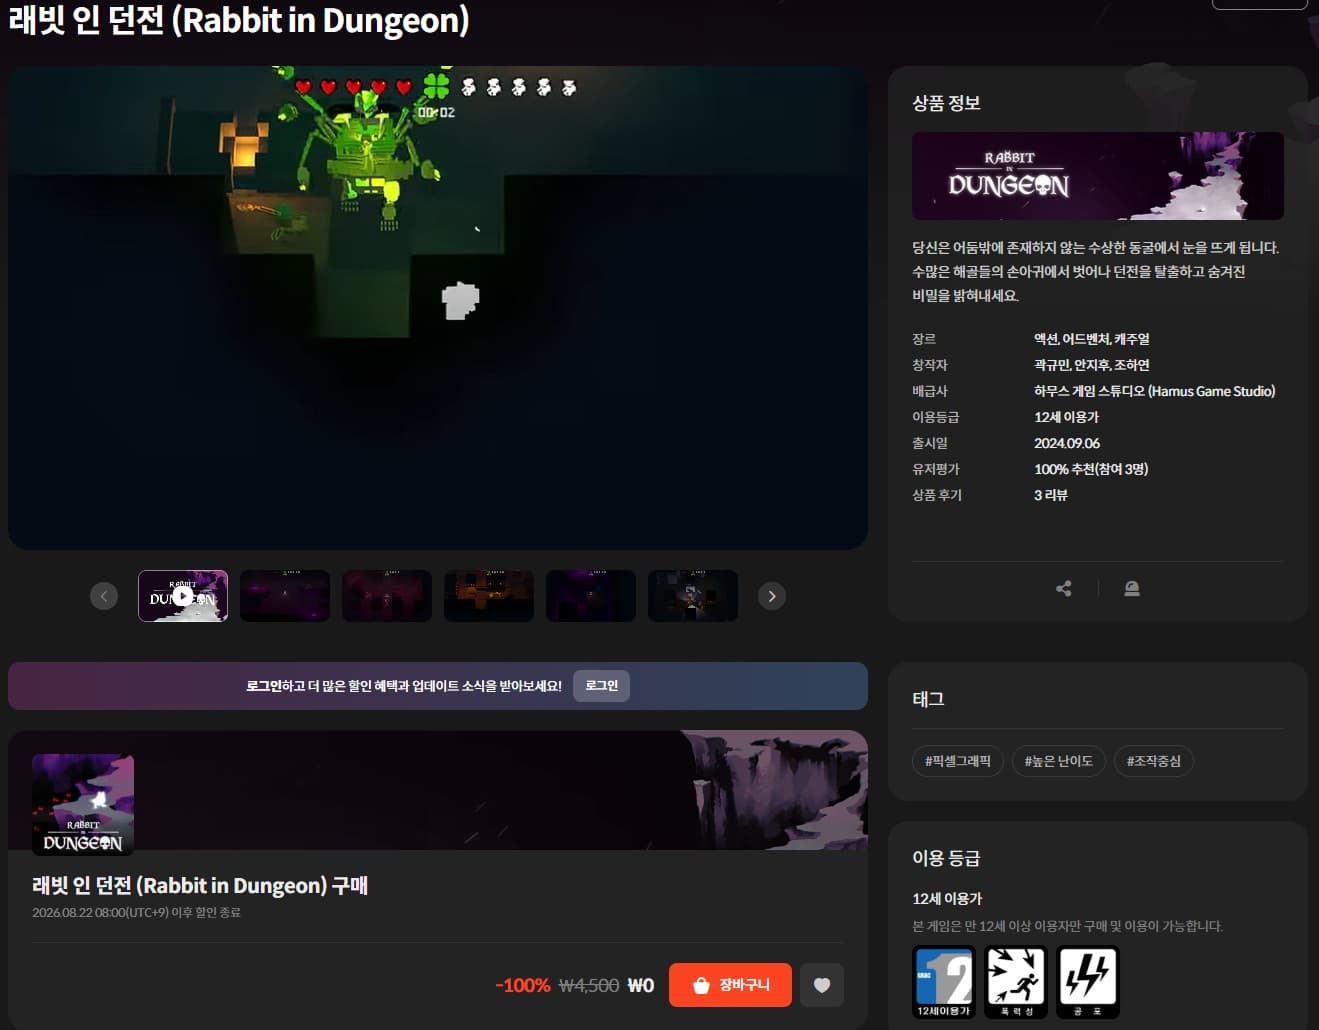1319x1030 pixels.
Task: Click publisher "하무스 게임 스튜디오 (Hamus Game Studio)"
Action: 1155,391
